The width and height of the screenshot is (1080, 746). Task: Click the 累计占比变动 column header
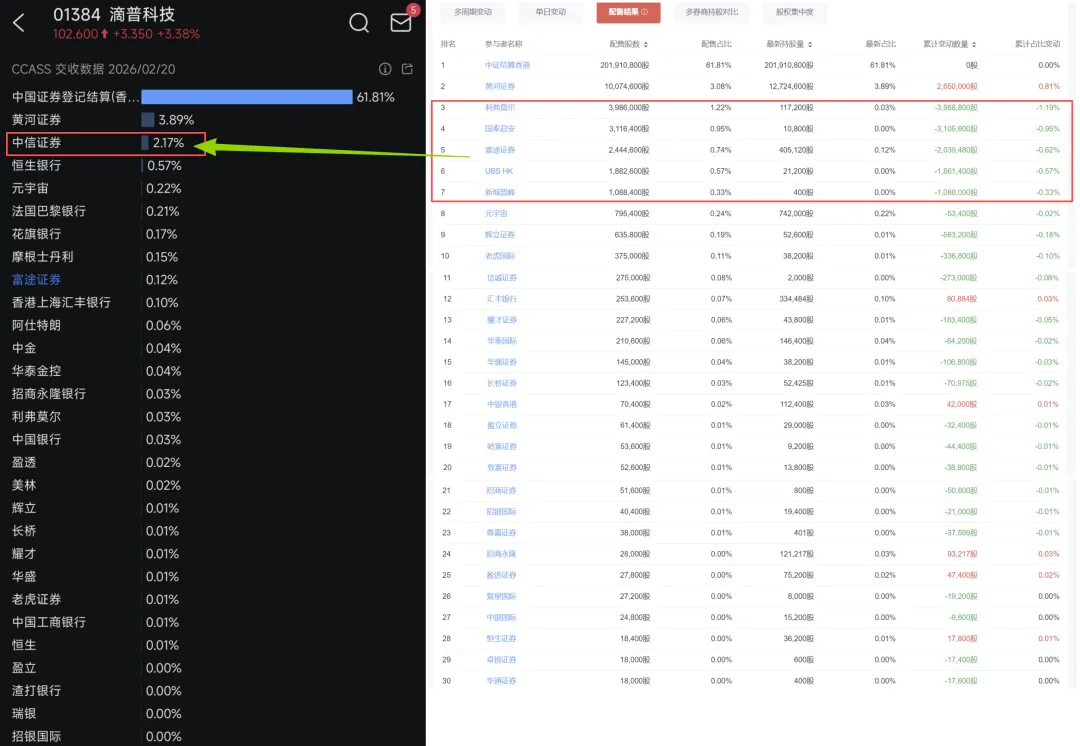(x=1037, y=44)
